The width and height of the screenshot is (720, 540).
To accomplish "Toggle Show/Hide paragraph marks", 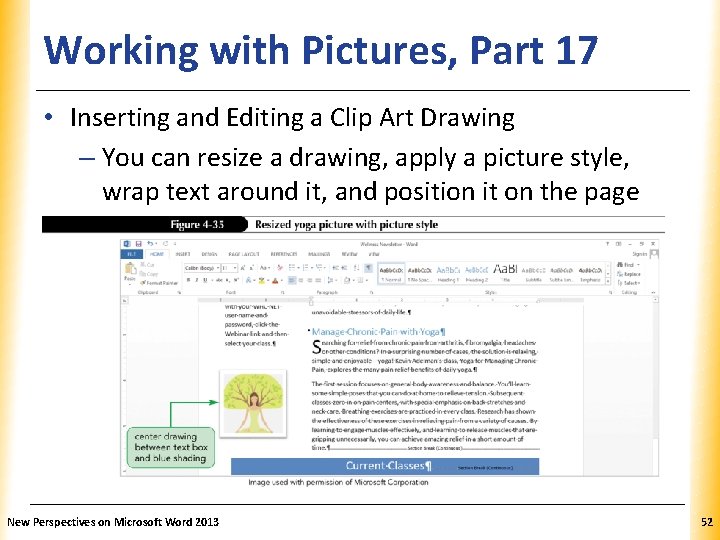I will pos(368,268).
